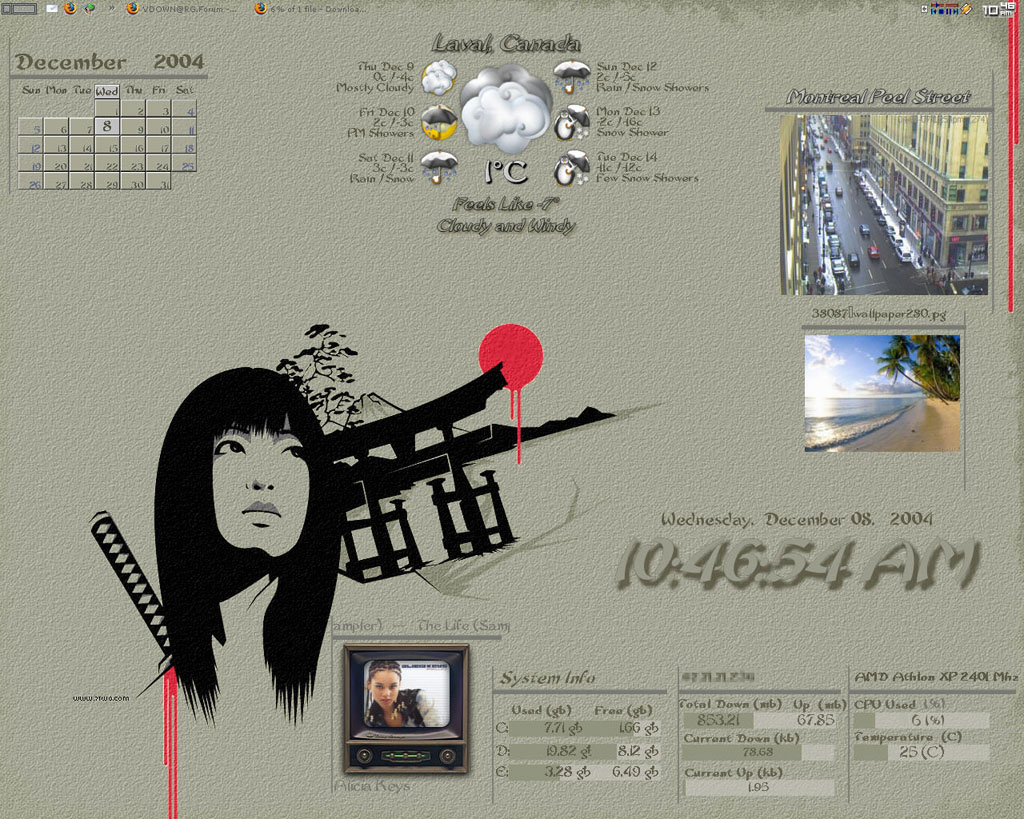Click the 'Mon Dec 13' forecast text
Image resolution: width=1024 pixels, height=819 pixels.
click(628, 112)
